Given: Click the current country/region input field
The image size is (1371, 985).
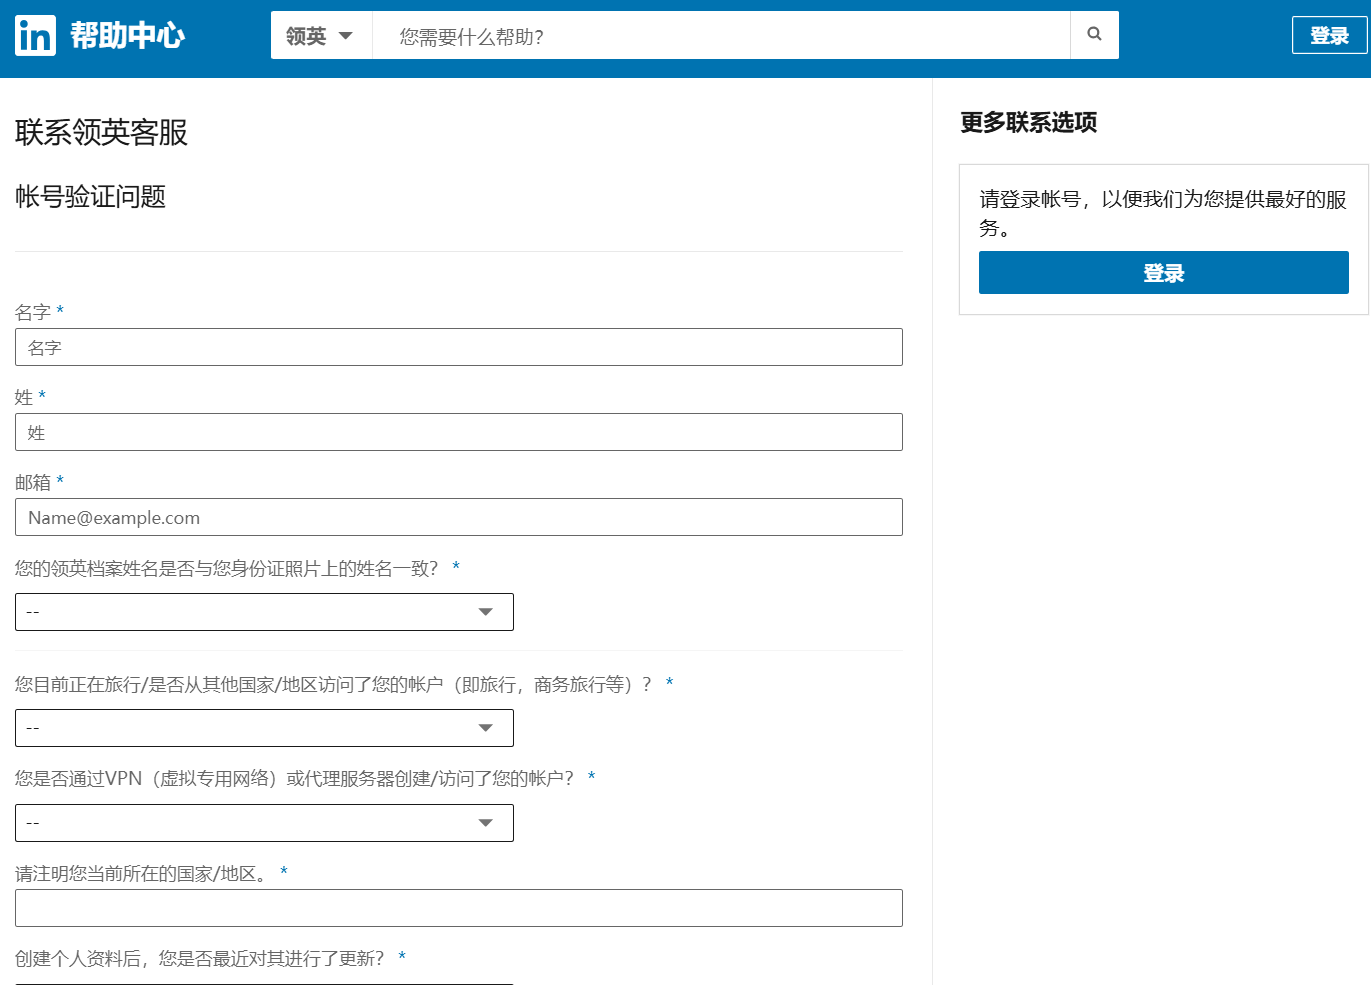Looking at the screenshot, I should (459, 908).
